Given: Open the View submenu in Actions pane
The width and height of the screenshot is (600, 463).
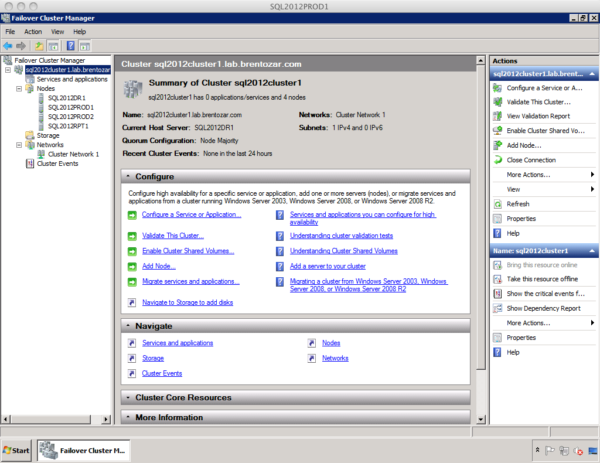Looking at the screenshot, I should pyautogui.click(x=544, y=189).
